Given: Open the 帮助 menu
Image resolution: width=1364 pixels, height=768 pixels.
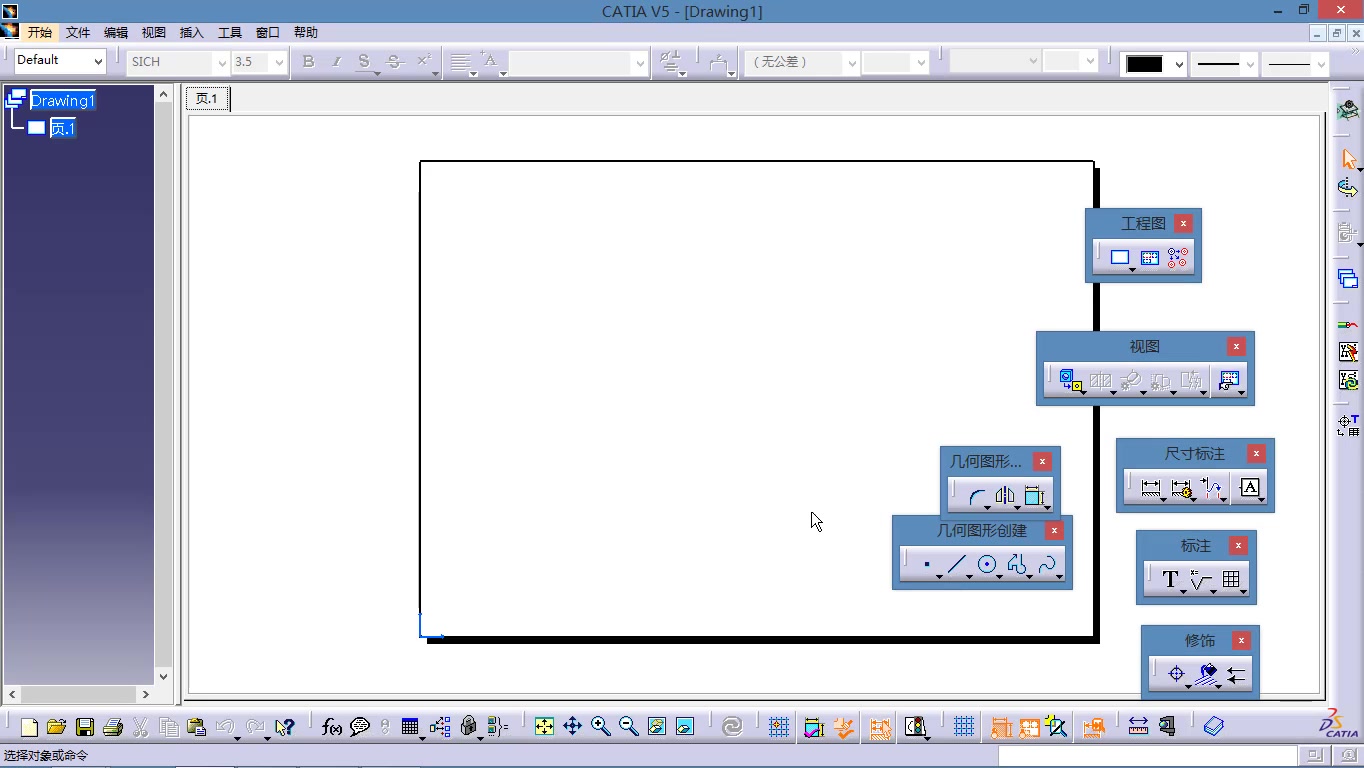Looking at the screenshot, I should coord(306,32).
